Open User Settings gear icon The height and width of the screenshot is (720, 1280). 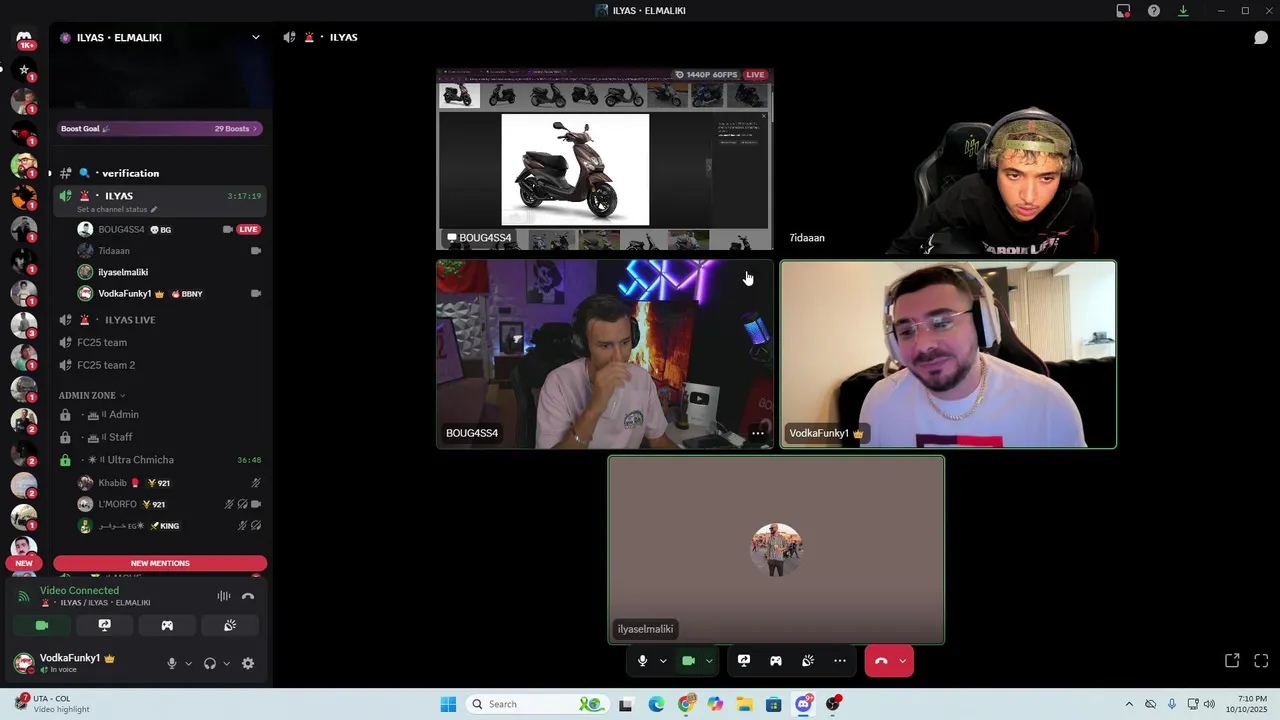(248, 663)
